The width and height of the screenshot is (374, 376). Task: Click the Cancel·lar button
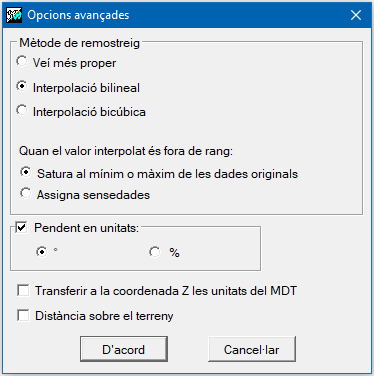pyautogui.click(x=252, y=349)
